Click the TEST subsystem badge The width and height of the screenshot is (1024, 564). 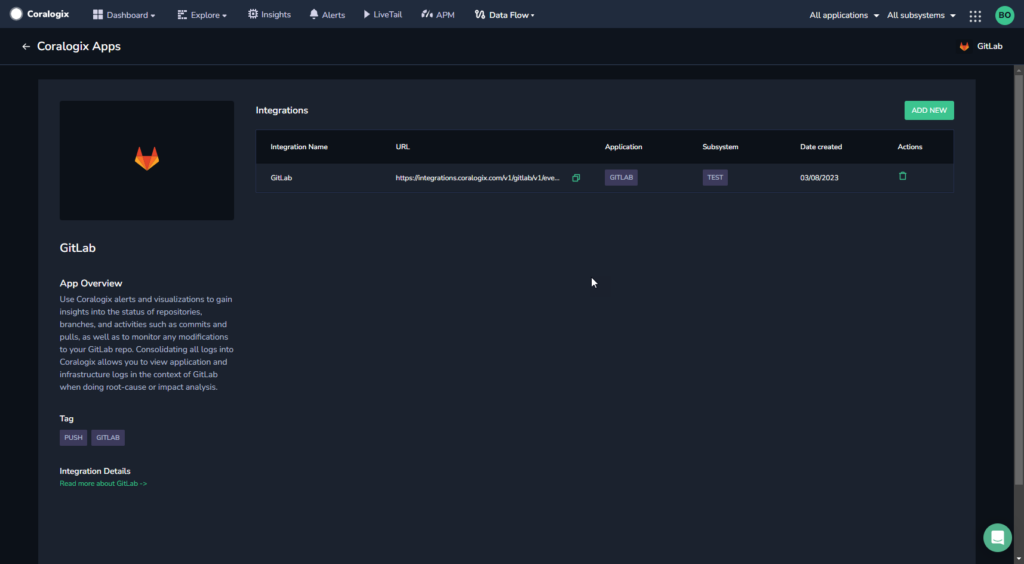(x=715, y=178)
